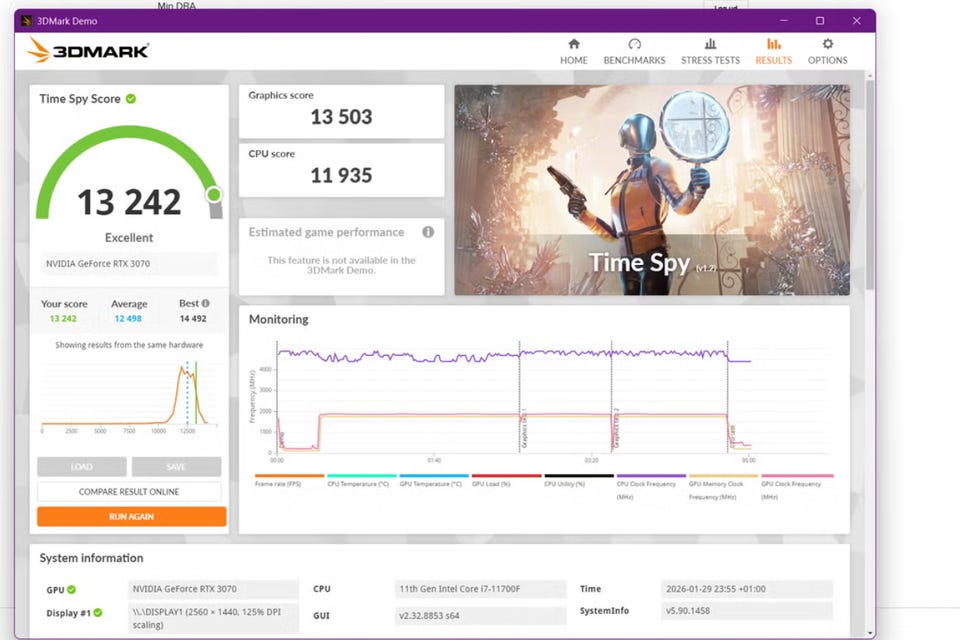Viewport: 960px width, 640px height.
Task: Click the green check next to GPU
Action: coord(72,589)
